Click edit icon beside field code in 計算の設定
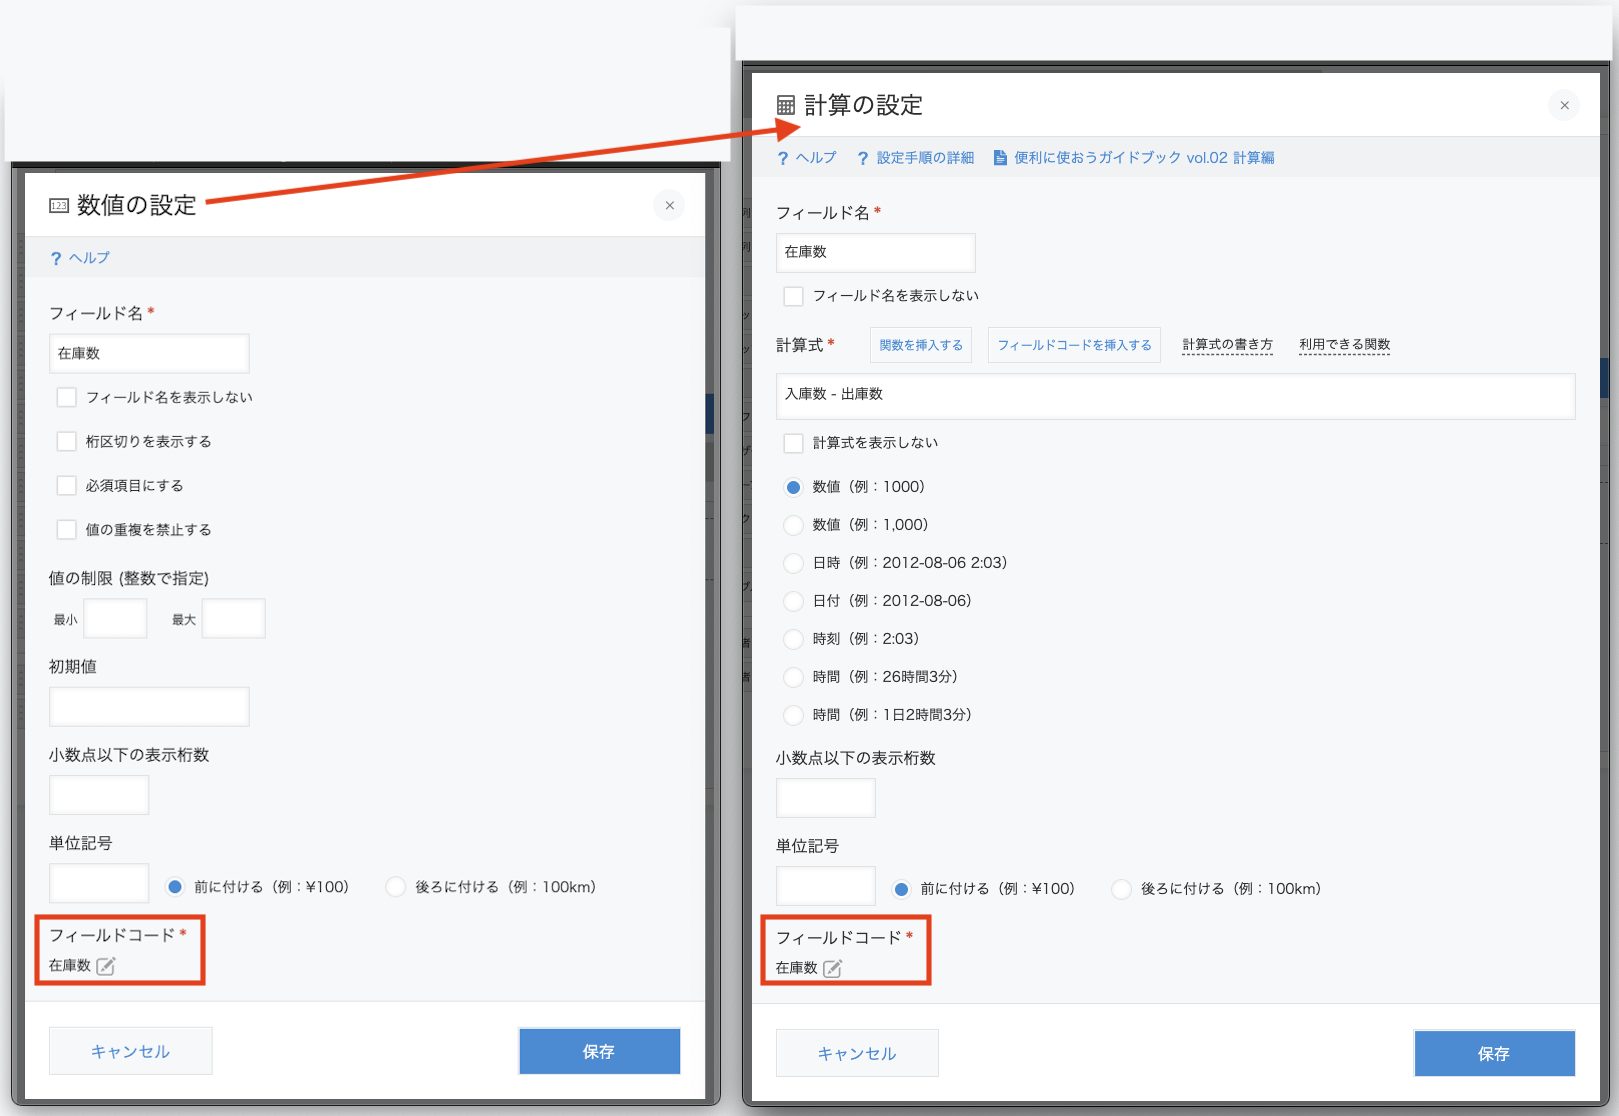This screenshot has width=1619, height=1116. coord(832,968)
